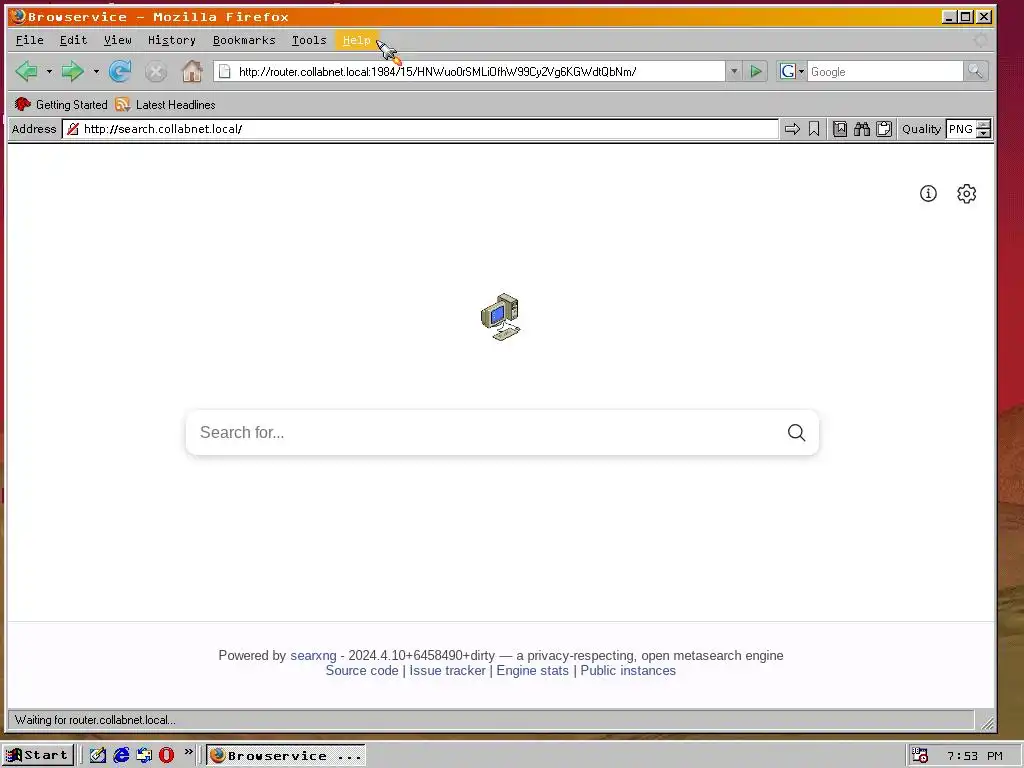The height and width of the screenshot is (768, 1024).
Task: Go forward with the green Forward arrow
Action: (72, 71)
